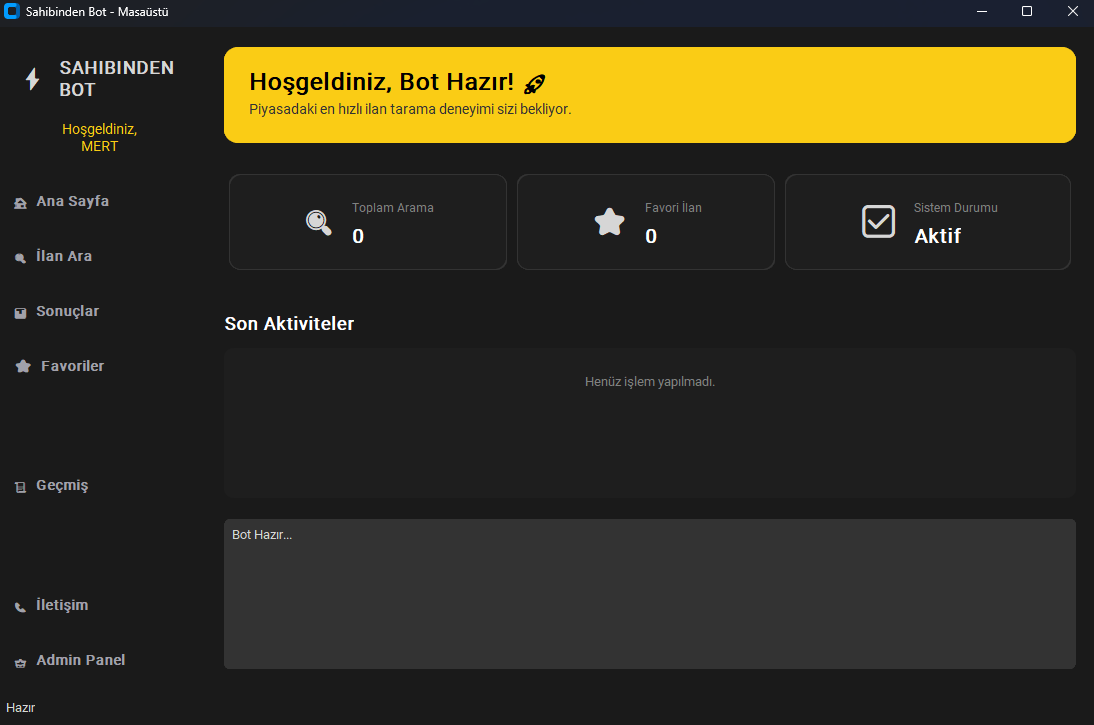Click the Sistem Durumu label
Image resolution: width=1094 pixels, height=725 pixels.
[956, 208]
